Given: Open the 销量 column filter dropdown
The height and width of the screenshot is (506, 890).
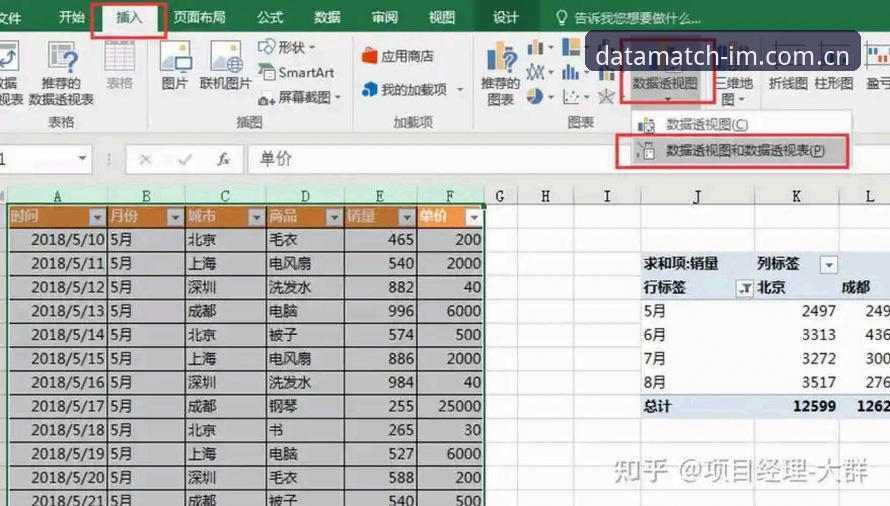Looking at the screenshot, I should click(x=406, y=217).
